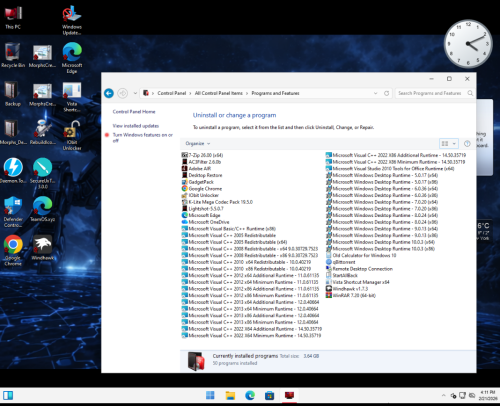Click Vista Shortcut desktop icon
The height and width of the screenshot is (406, 500).
click(72, 97)
